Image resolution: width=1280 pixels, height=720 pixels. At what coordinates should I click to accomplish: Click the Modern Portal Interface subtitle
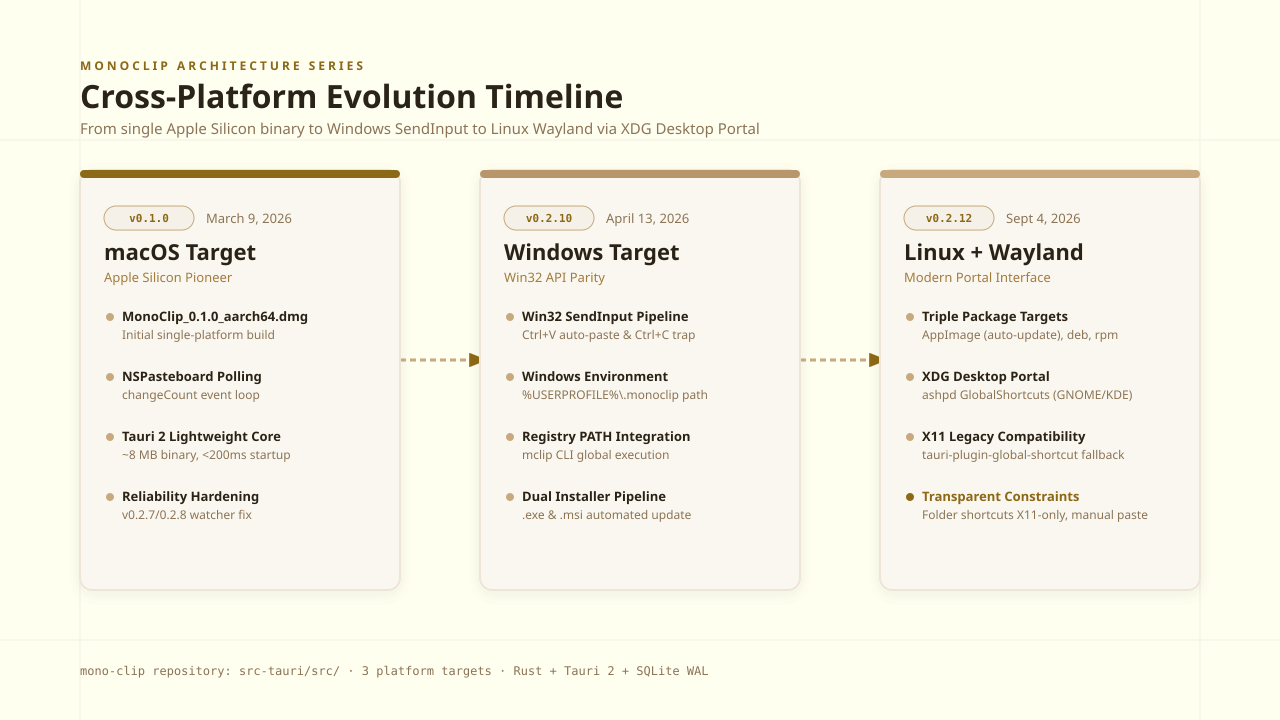(977, 278)
